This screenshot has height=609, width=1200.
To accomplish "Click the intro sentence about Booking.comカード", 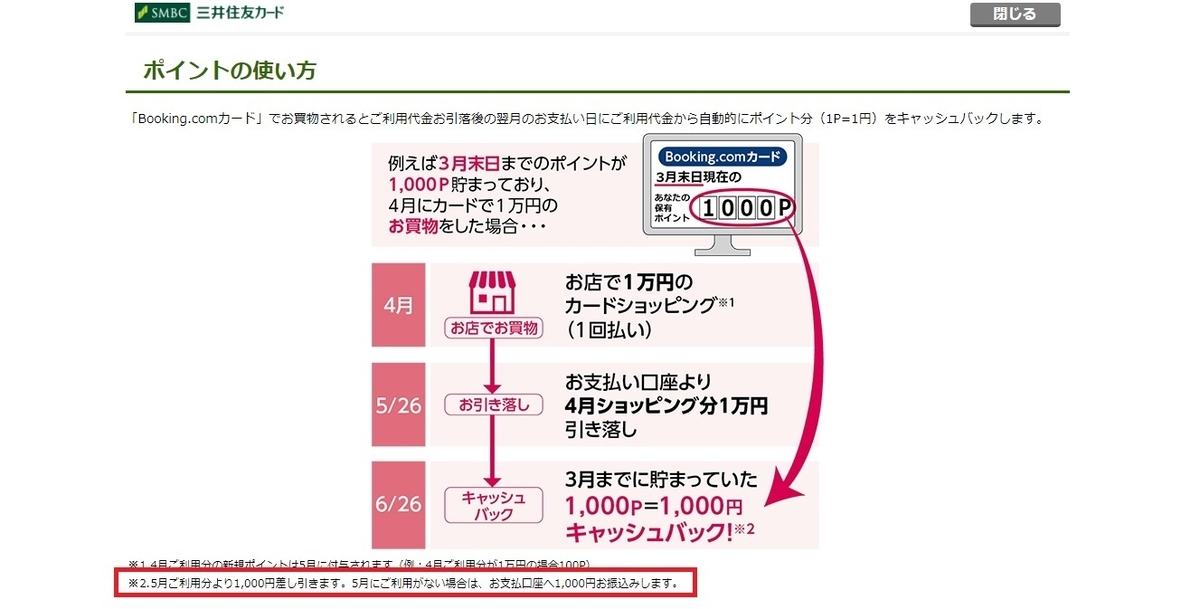I will point(588,118).
